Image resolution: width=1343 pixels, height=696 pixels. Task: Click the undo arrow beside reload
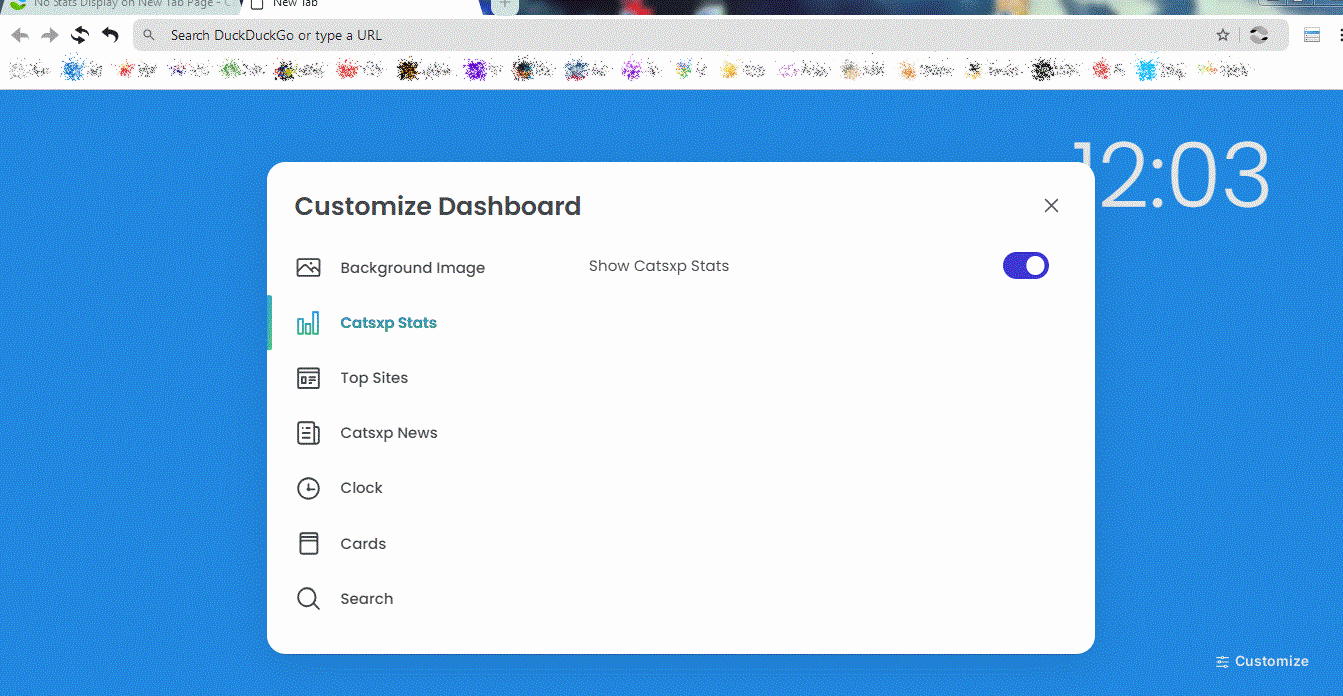[x=110, y=36]
